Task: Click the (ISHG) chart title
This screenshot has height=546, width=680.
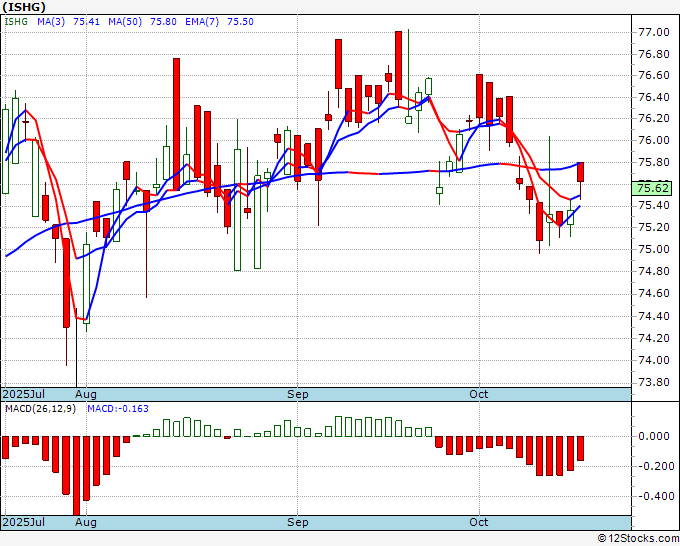Action: [x=24, y=7]
